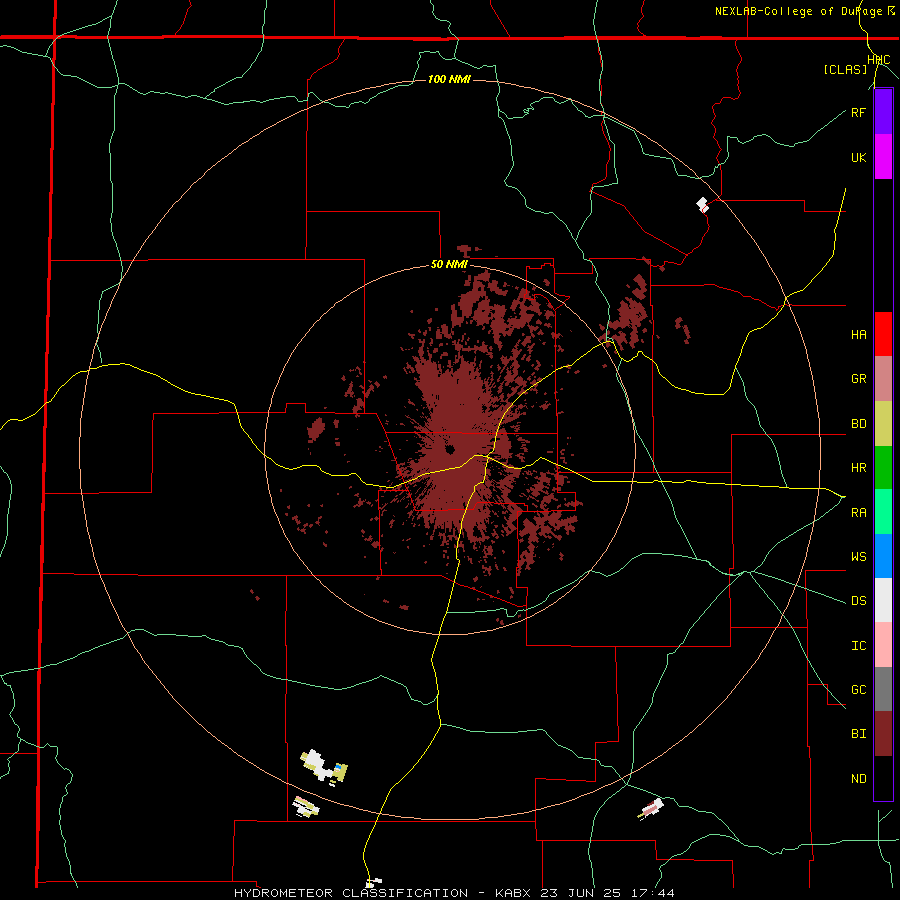Click the HHC label above legend
Viewport: 900px width, 900px height.
tap(878, 60)
